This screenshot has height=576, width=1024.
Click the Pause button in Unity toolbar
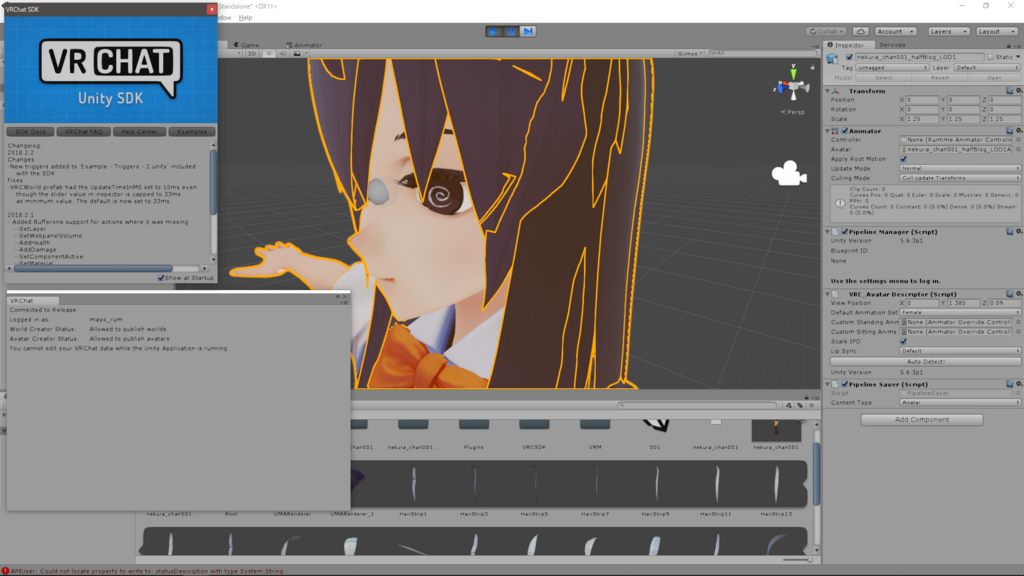pyautogui.click(x=511, y=31)
